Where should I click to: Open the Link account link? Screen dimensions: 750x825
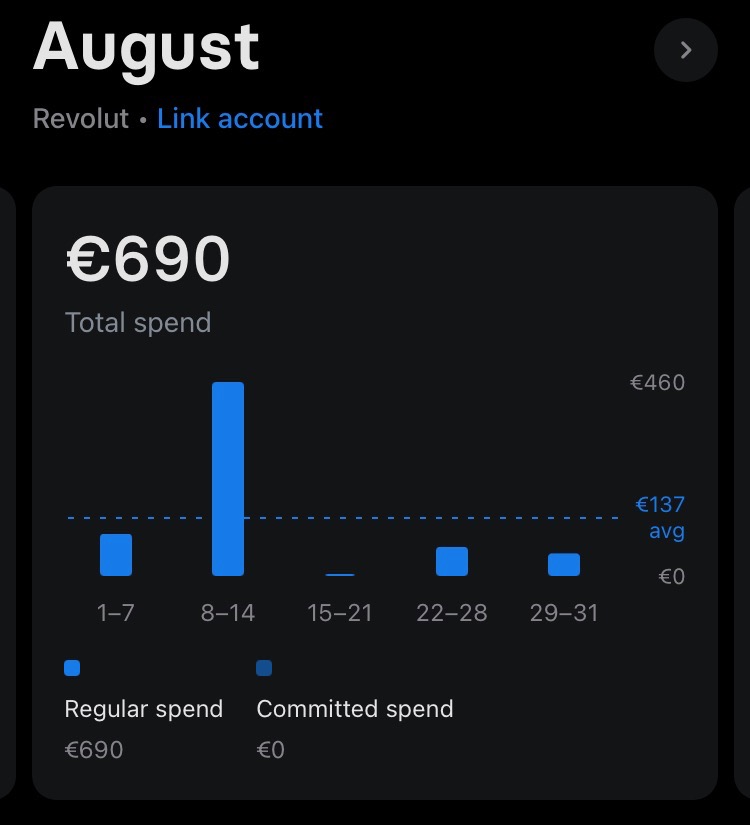pos(240,118)
